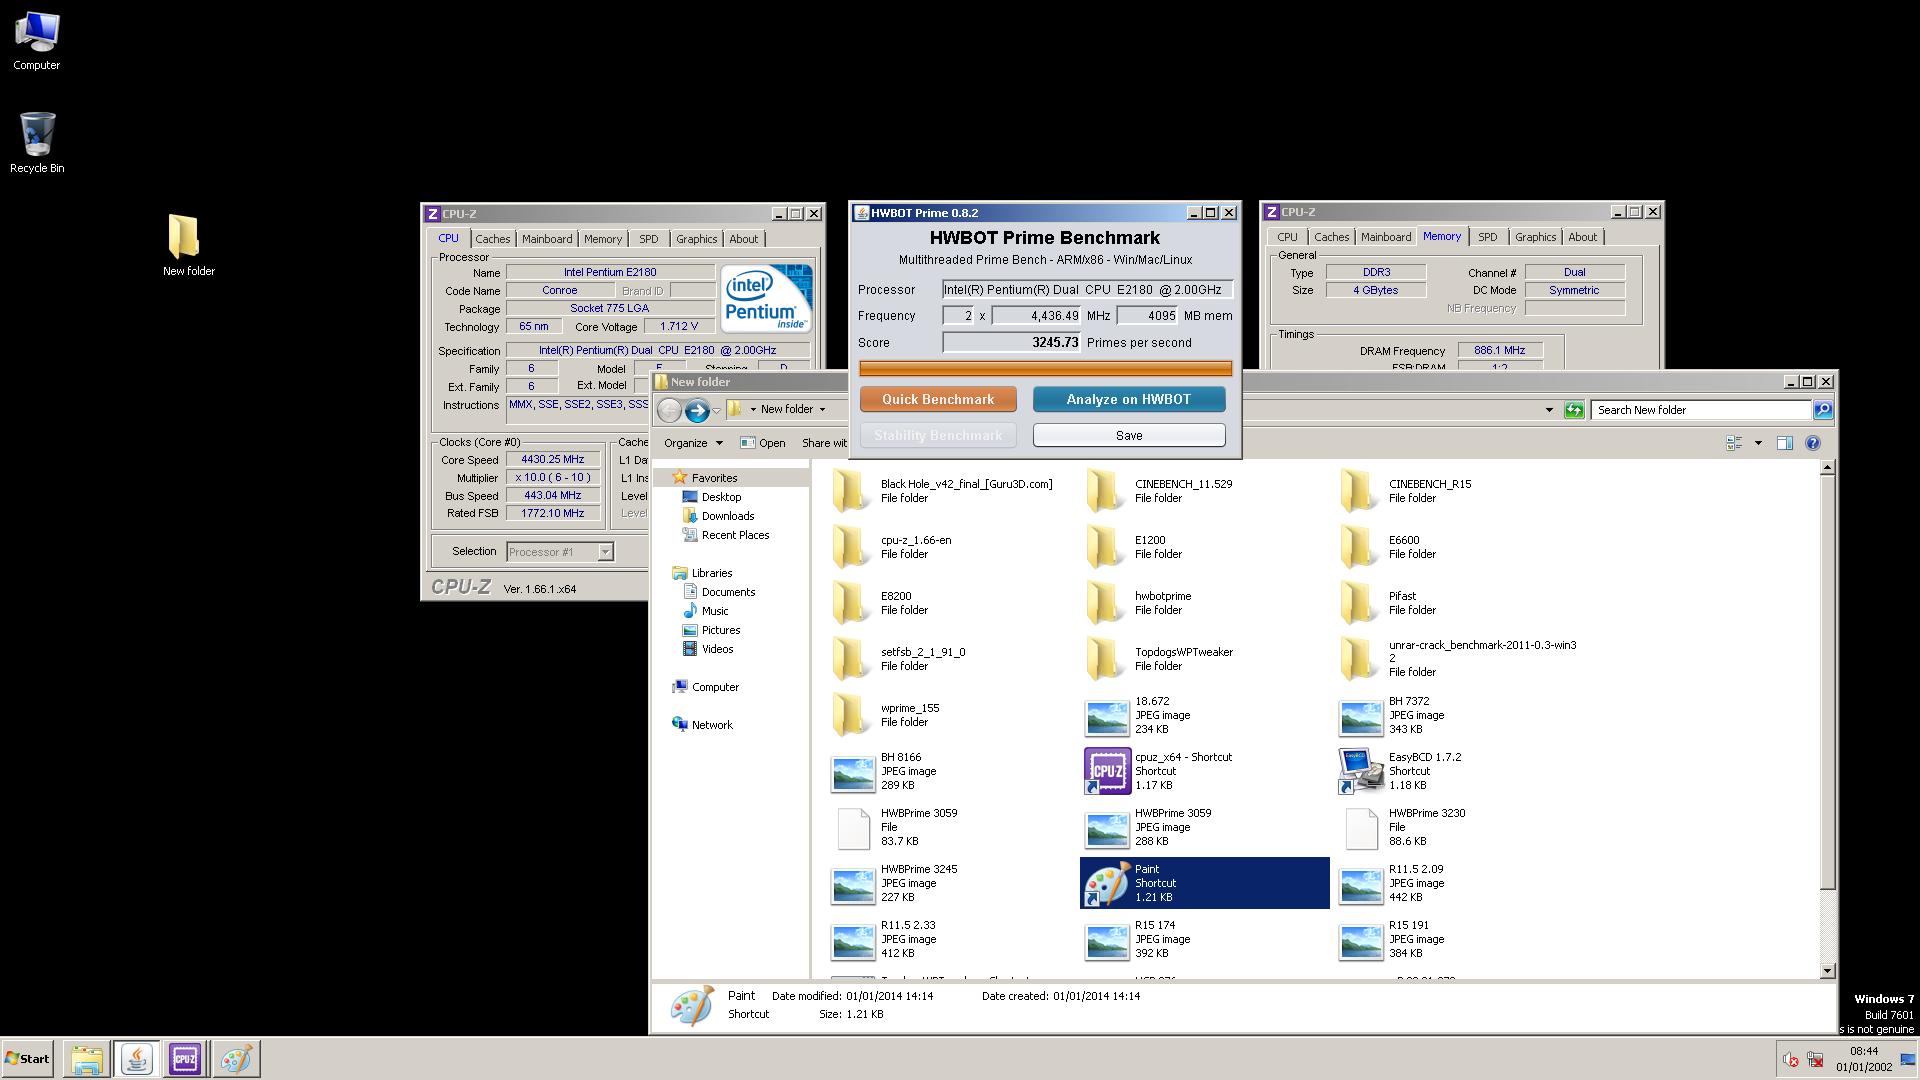Click Quick Benchmark in HWBOT Prime
The height and width of the screenshot is (1080, 1920).
(938, 399)
